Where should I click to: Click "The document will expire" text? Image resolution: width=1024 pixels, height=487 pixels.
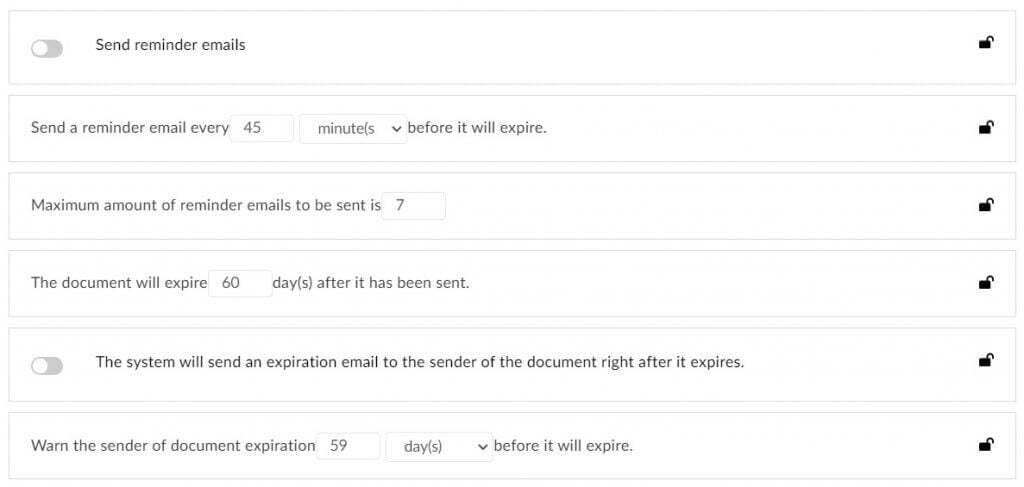point(119,283)
